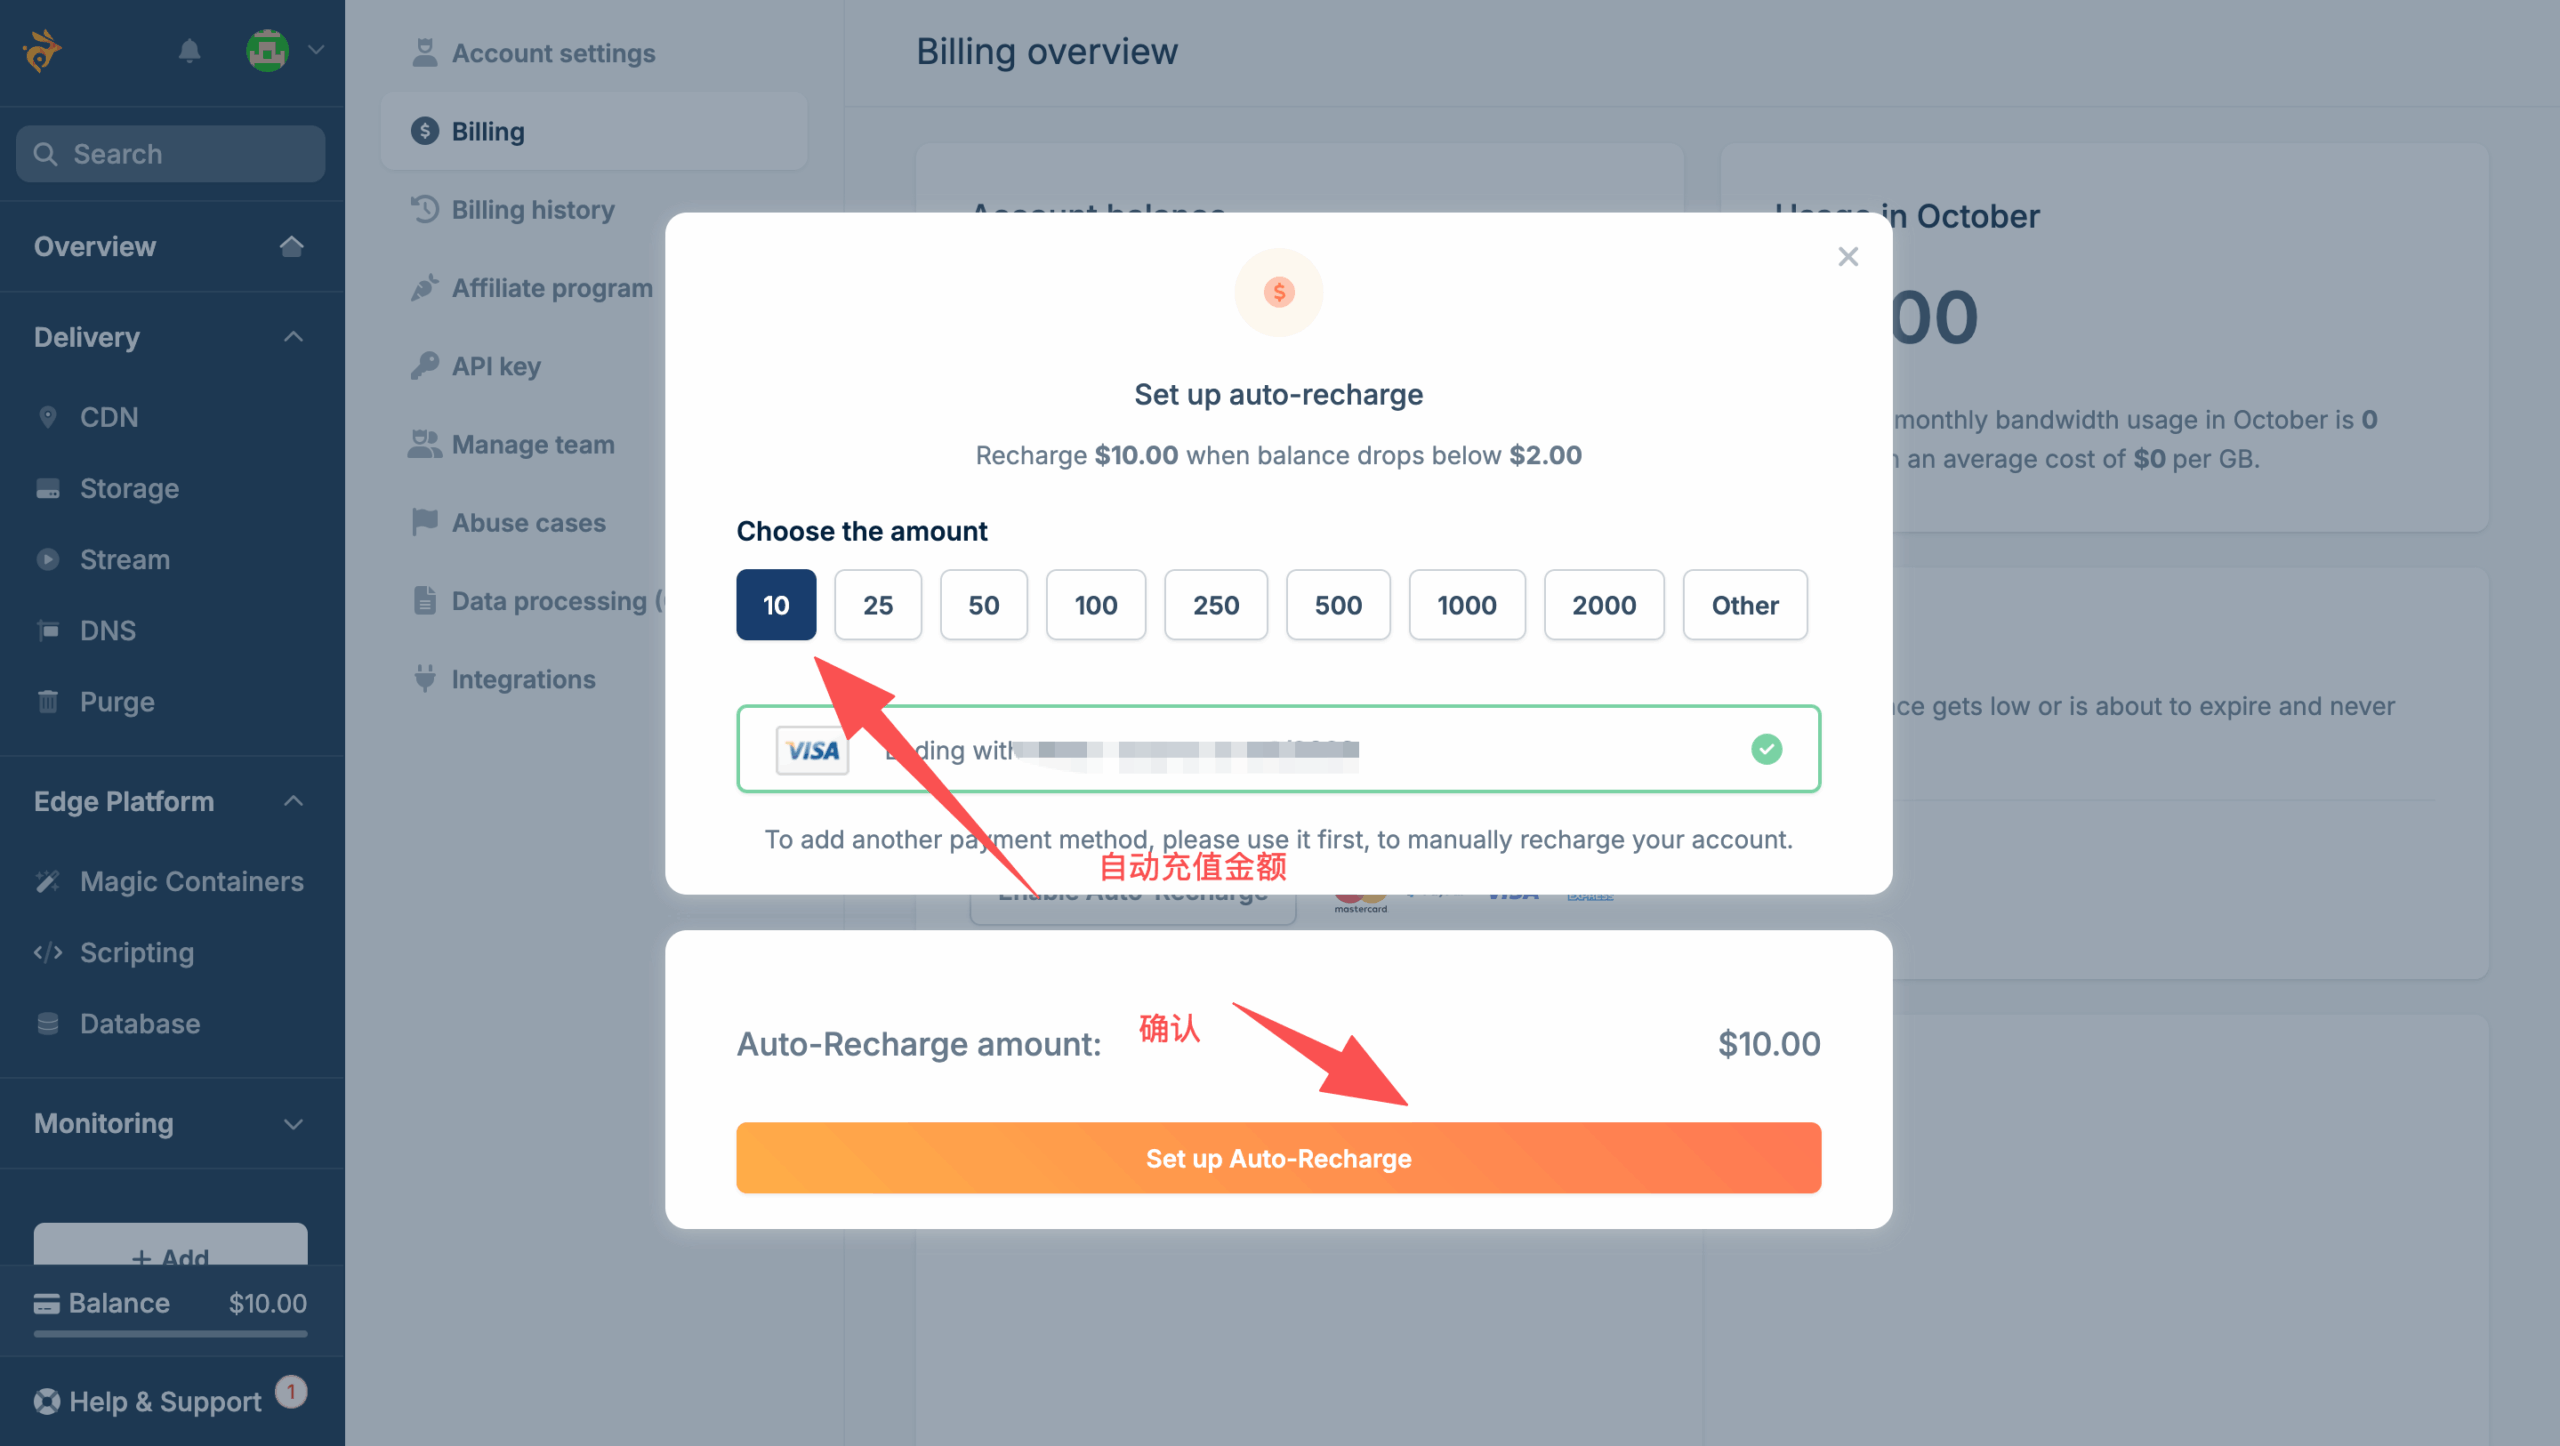This screenshot has width=2560, height=1446.
Task: Click in the Search input field
Action: (170, 154)
